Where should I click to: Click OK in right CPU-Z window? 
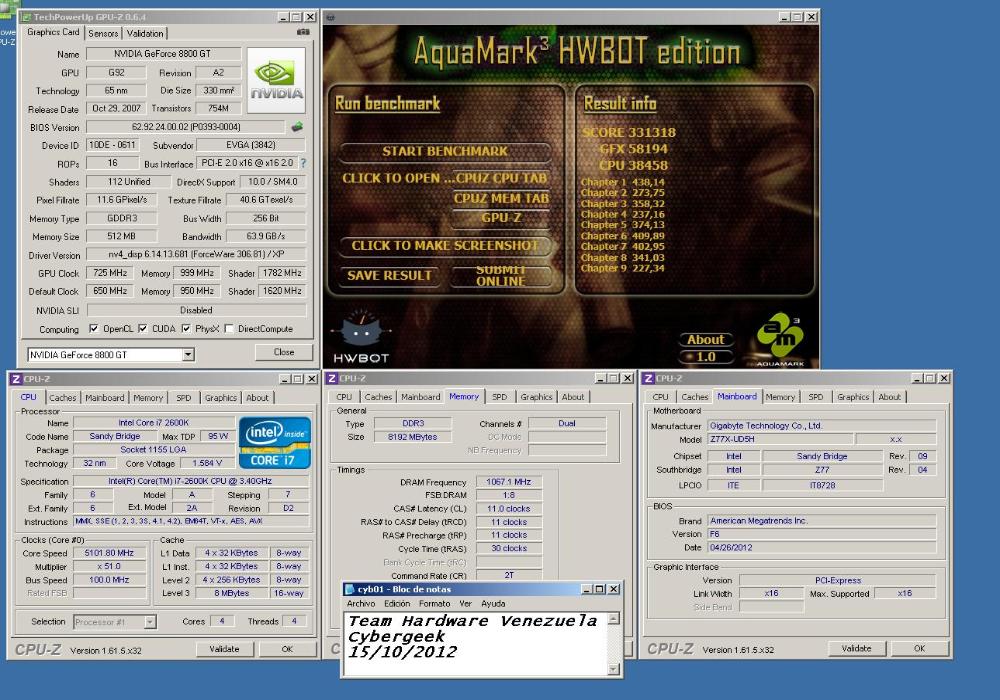point(919,648)
